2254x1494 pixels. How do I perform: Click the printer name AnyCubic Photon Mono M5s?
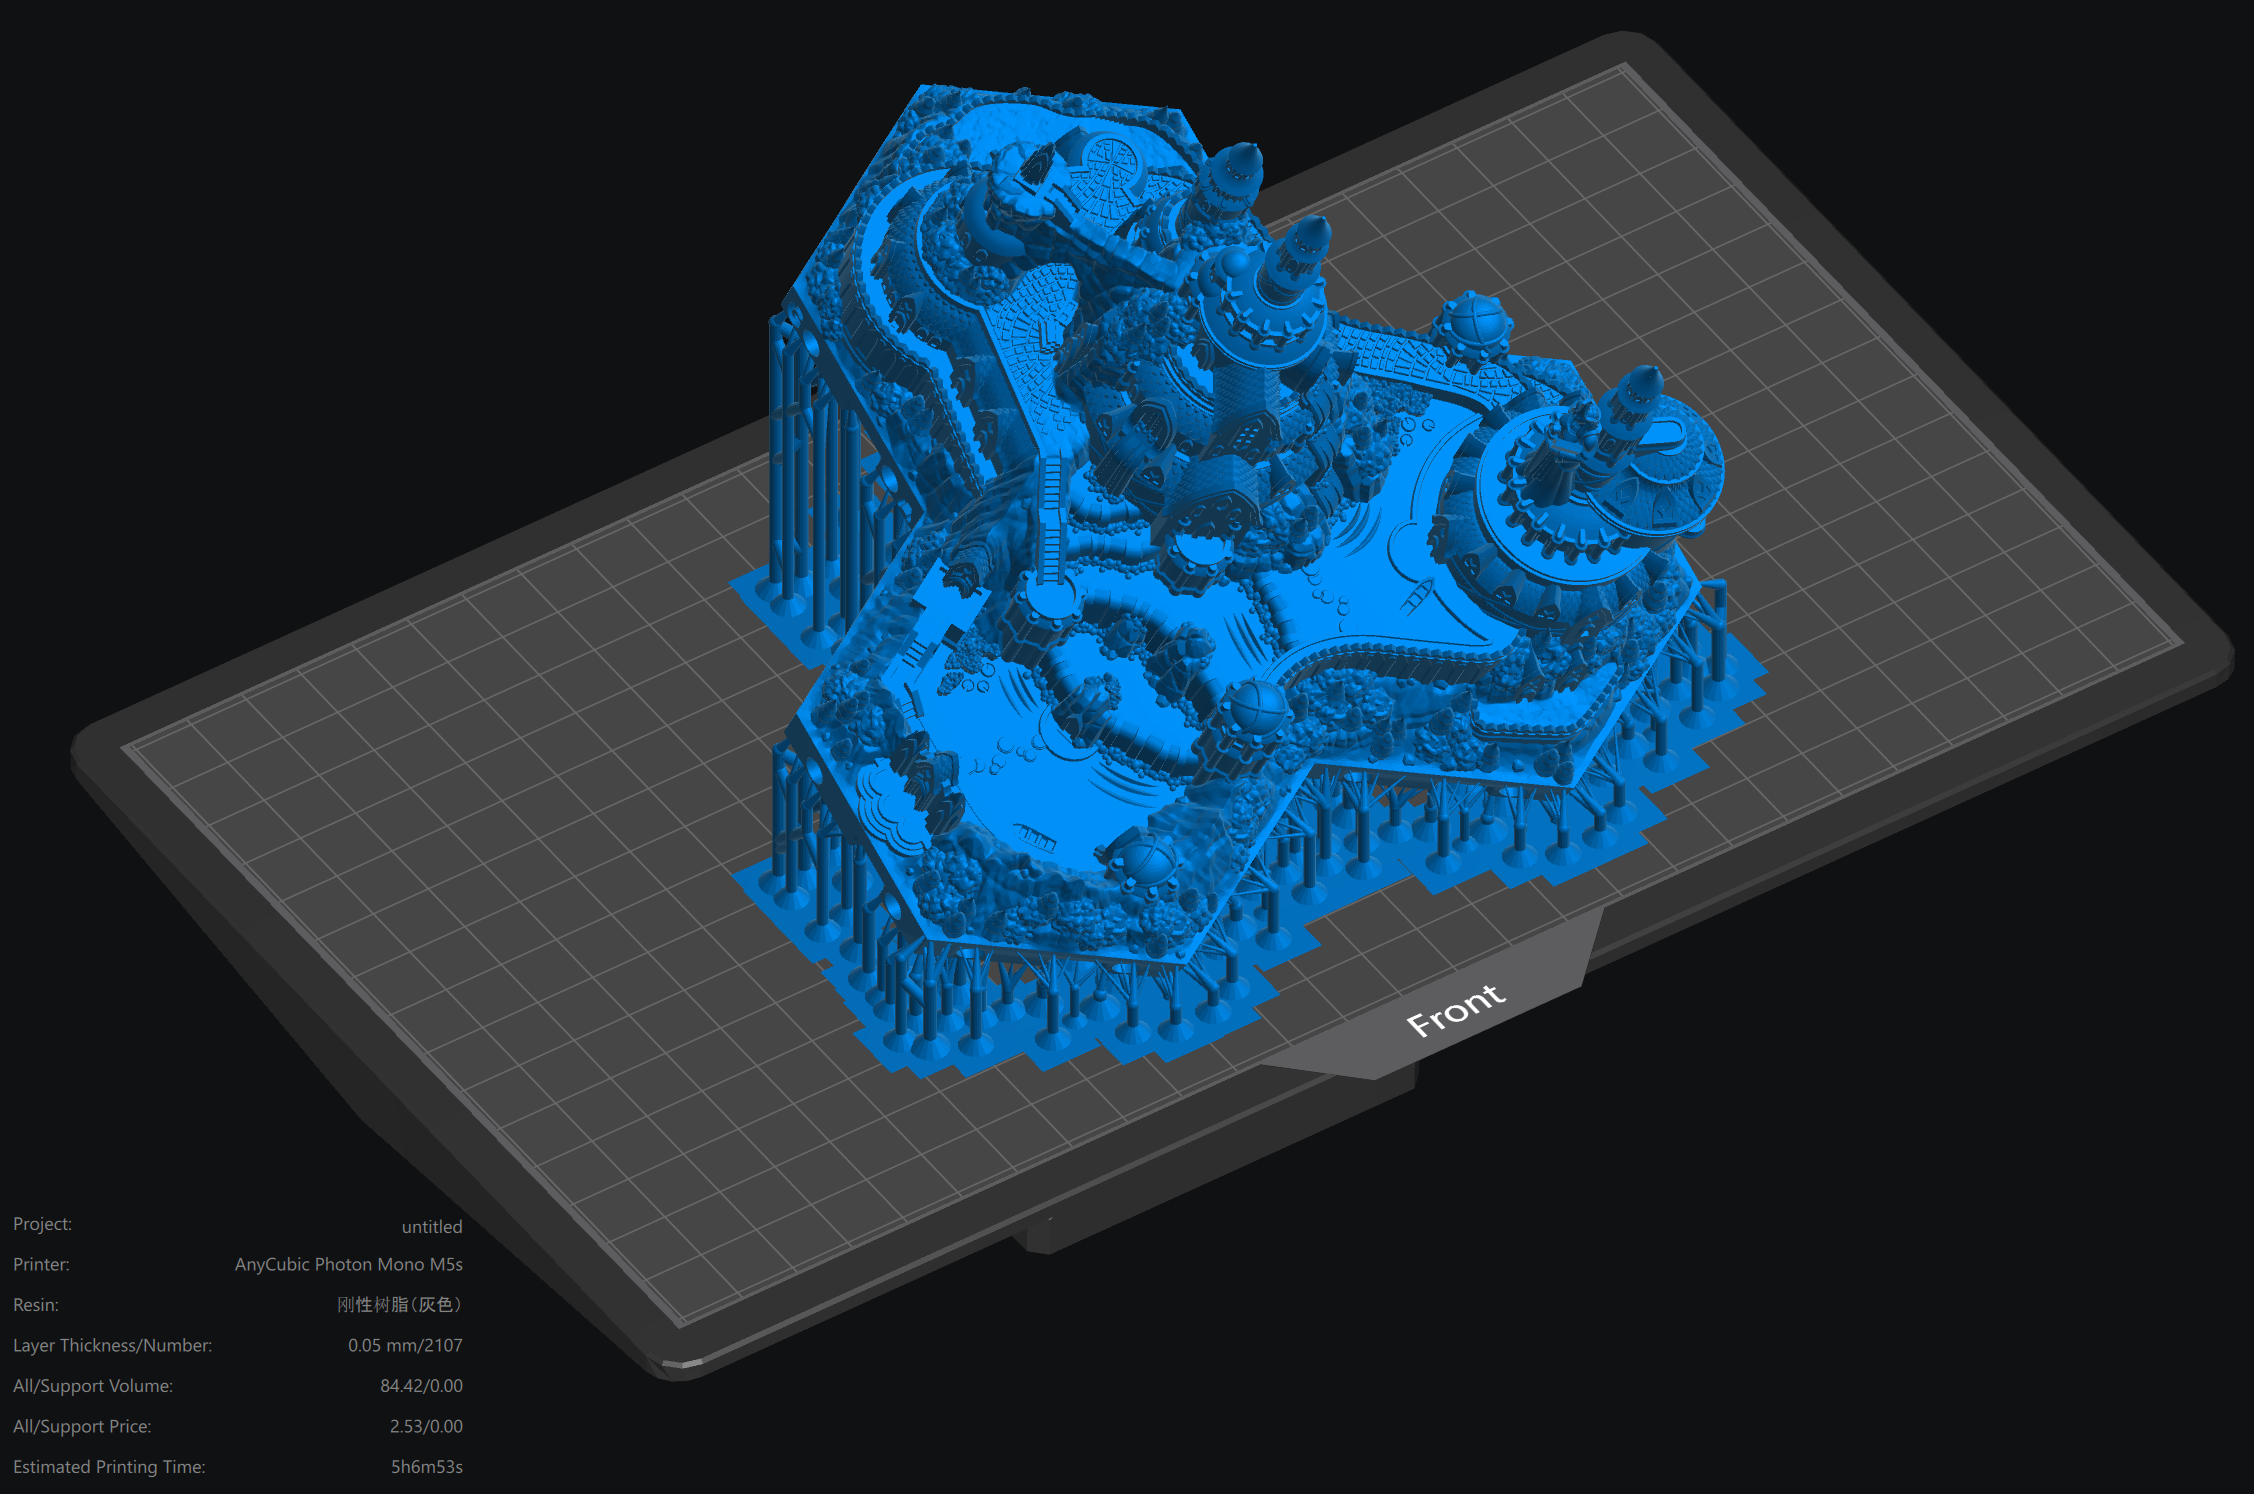348,1264
